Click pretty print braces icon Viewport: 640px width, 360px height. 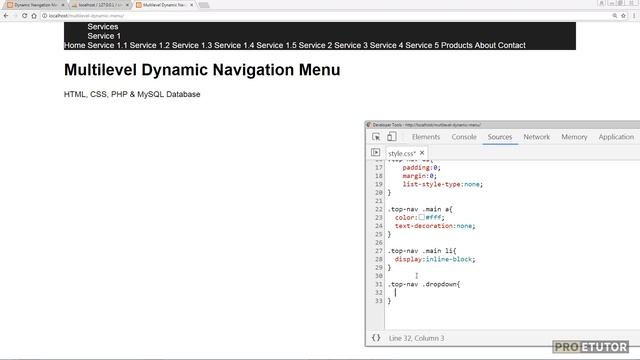click(x=376, y=338)
